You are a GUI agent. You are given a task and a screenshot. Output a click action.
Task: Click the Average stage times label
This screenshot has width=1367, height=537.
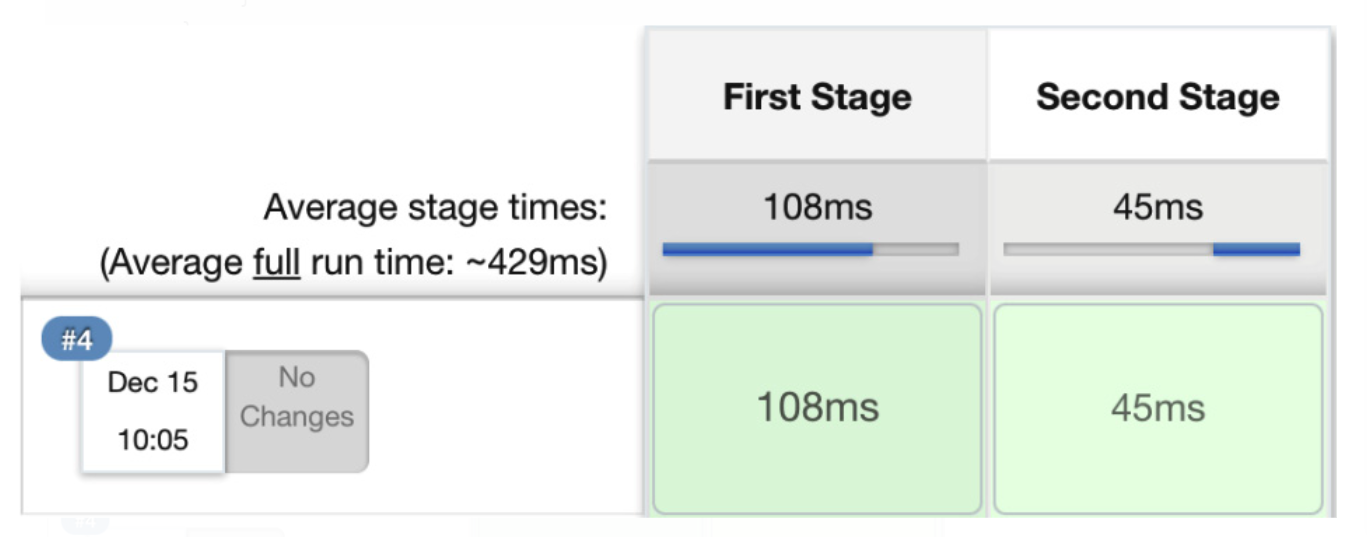[435, 209]
